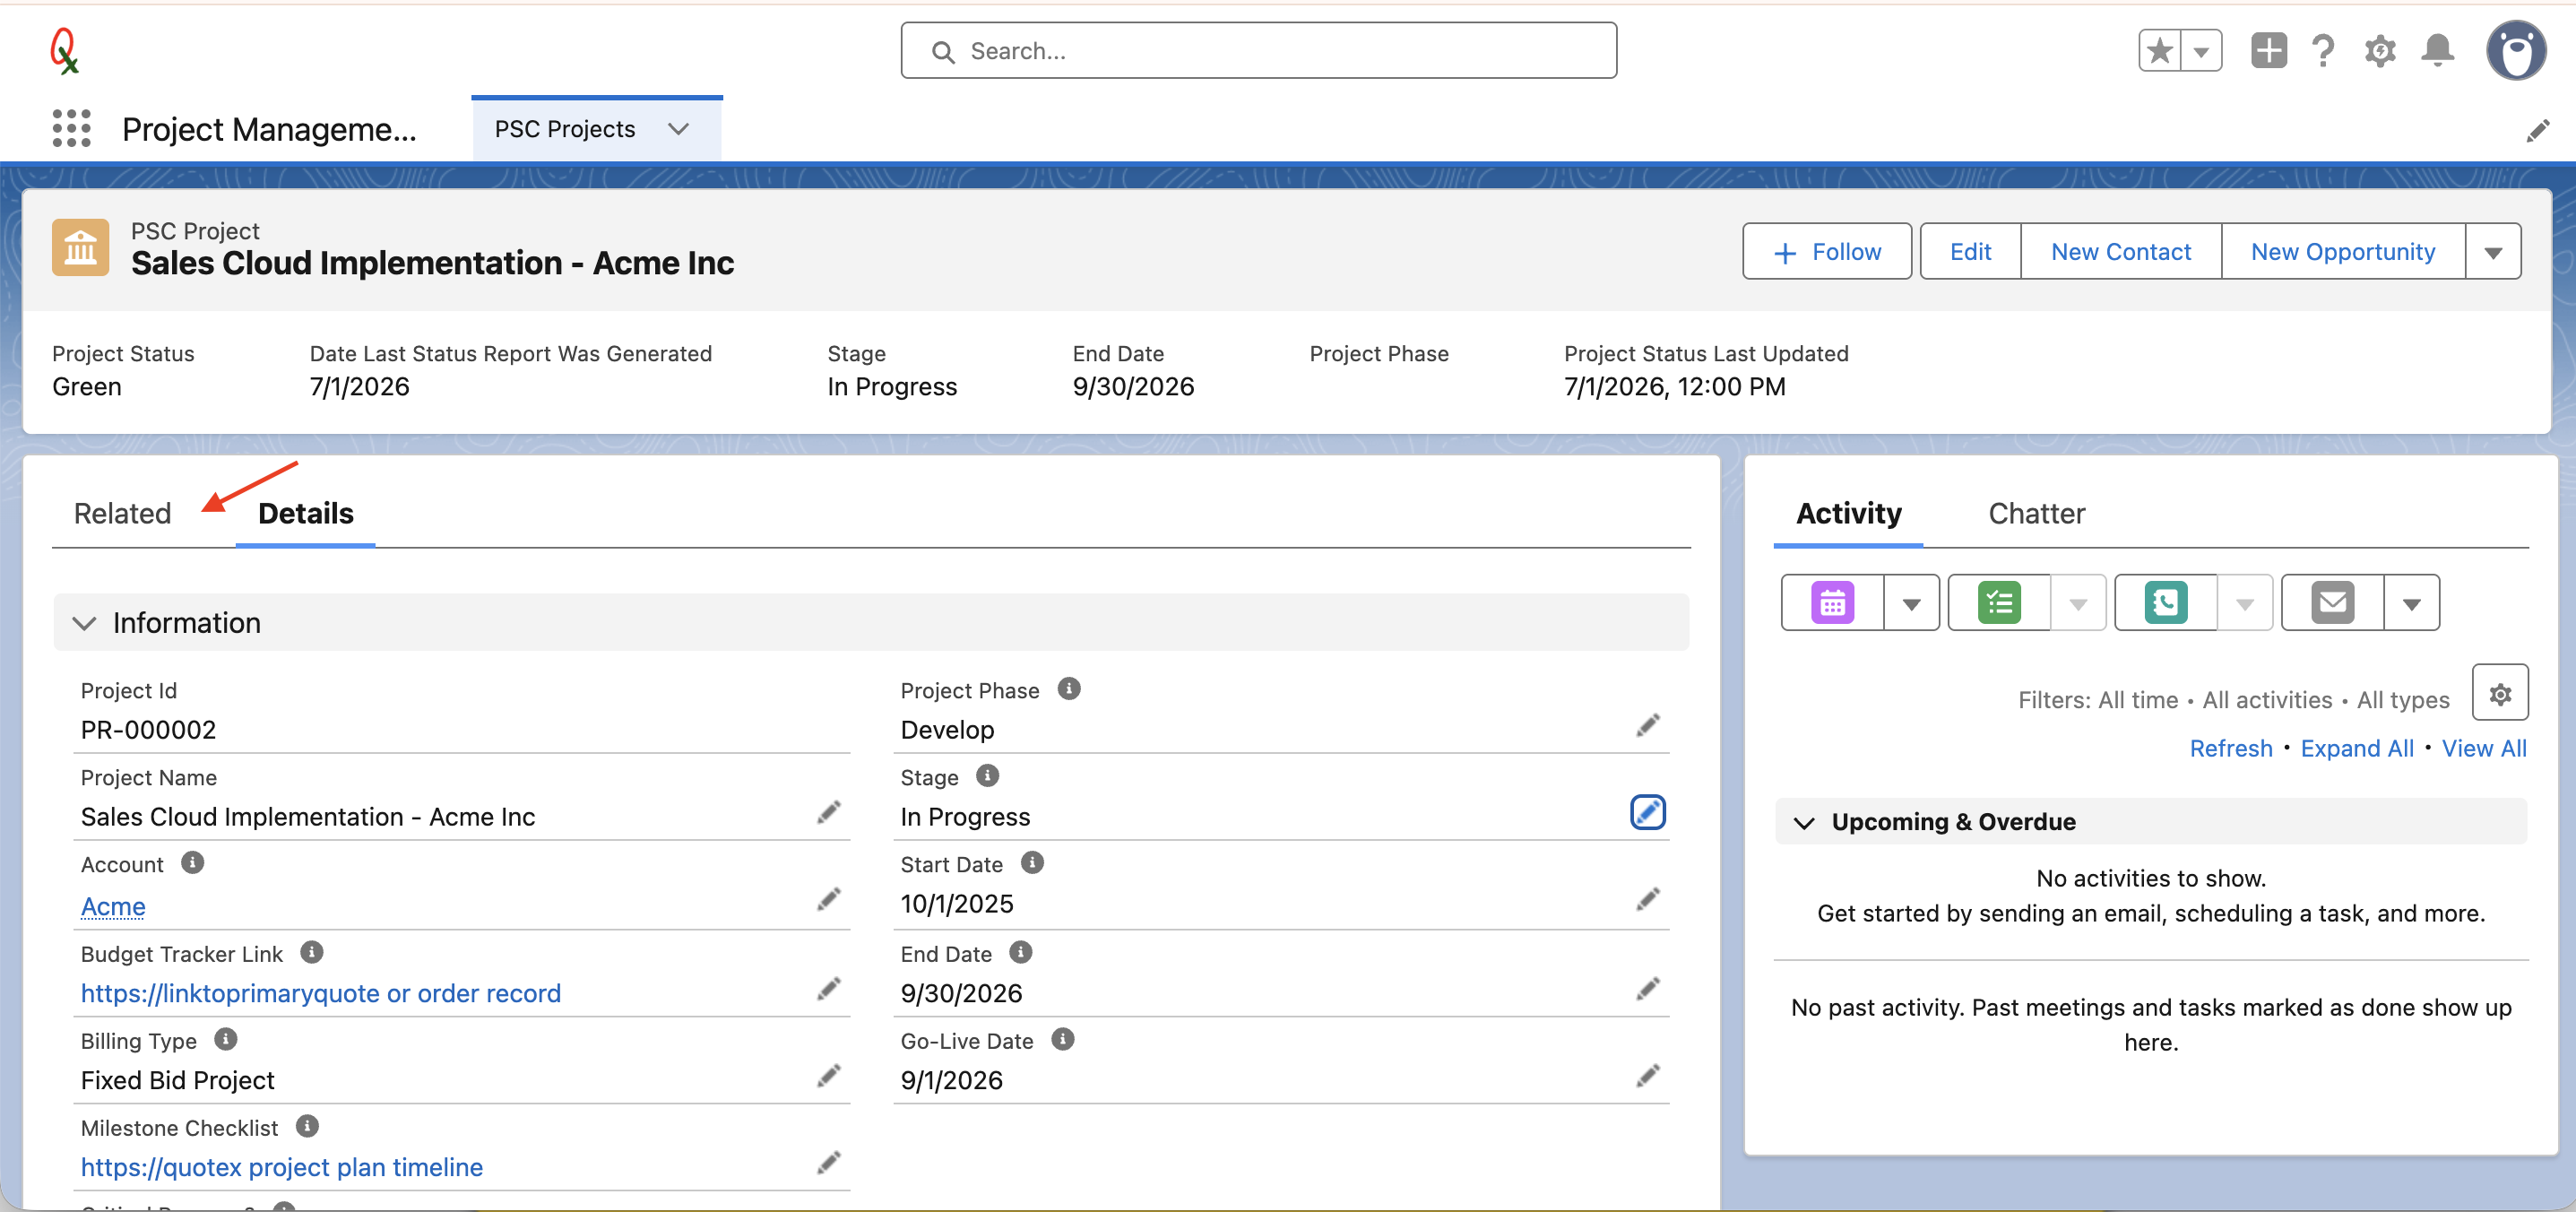Edit the Go-Live Date pencil icon
This screenshot has height=1212, width=2576.
[1647, 1076]
